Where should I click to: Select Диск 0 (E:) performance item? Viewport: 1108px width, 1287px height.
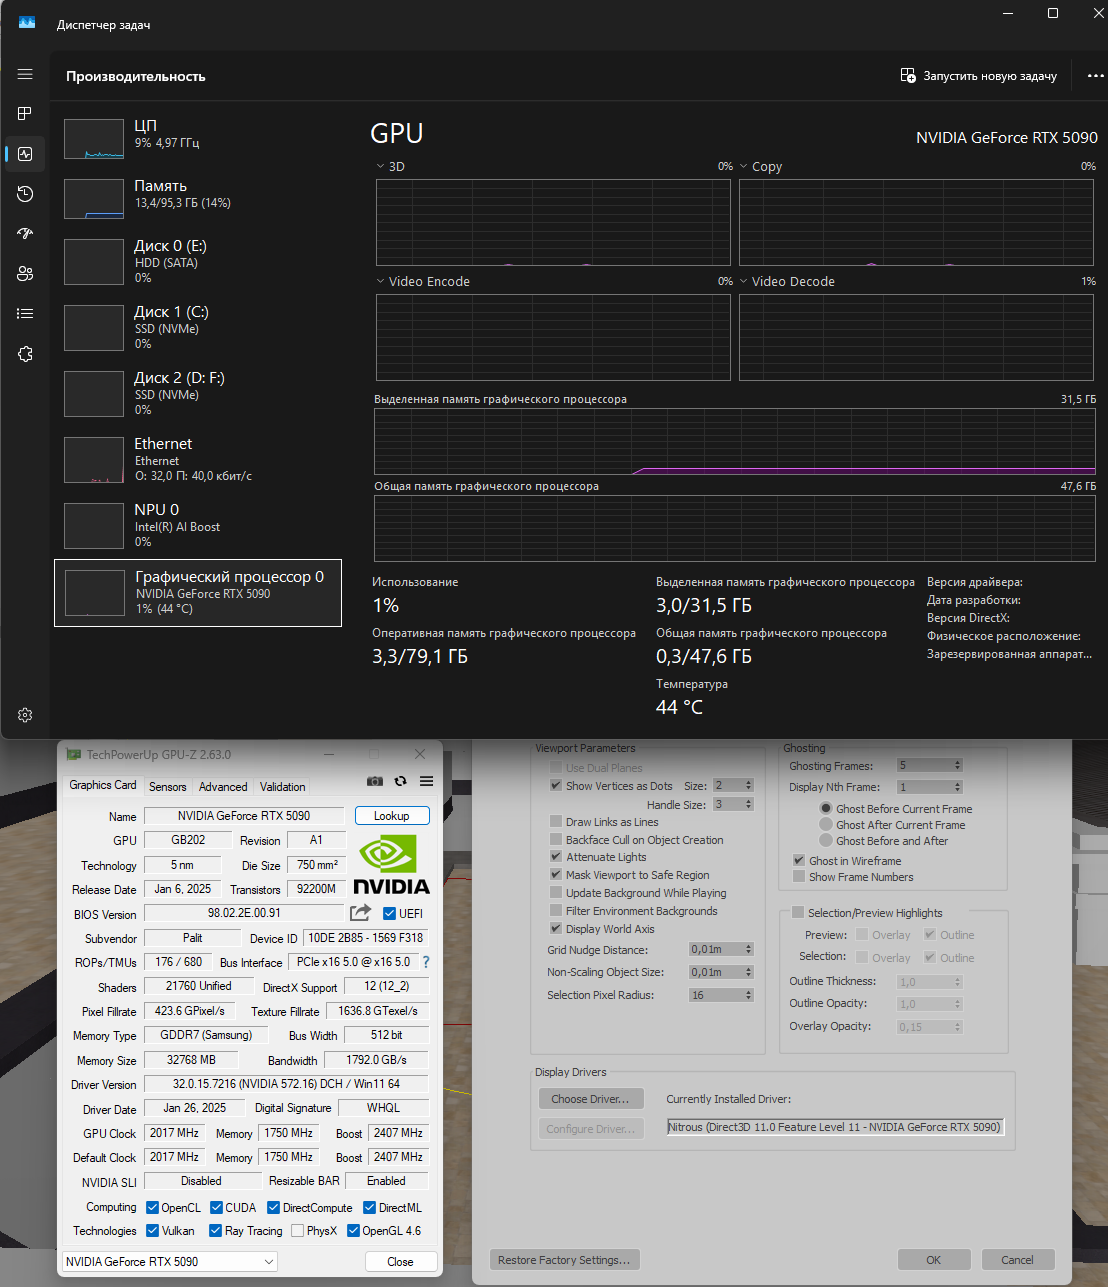(198, 261)
